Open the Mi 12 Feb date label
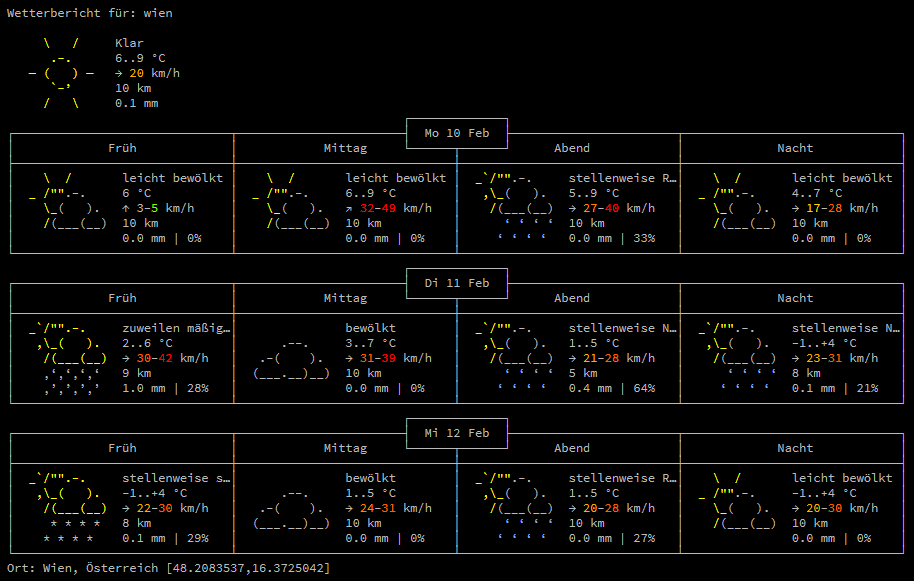Image resolution: width=914 pixels, height=581 pixels. coord(456,433)
